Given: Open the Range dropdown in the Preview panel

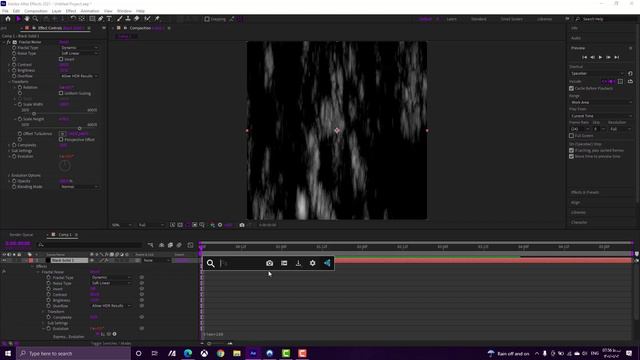Looking at the screenshot, I should [x=601, y=102].
